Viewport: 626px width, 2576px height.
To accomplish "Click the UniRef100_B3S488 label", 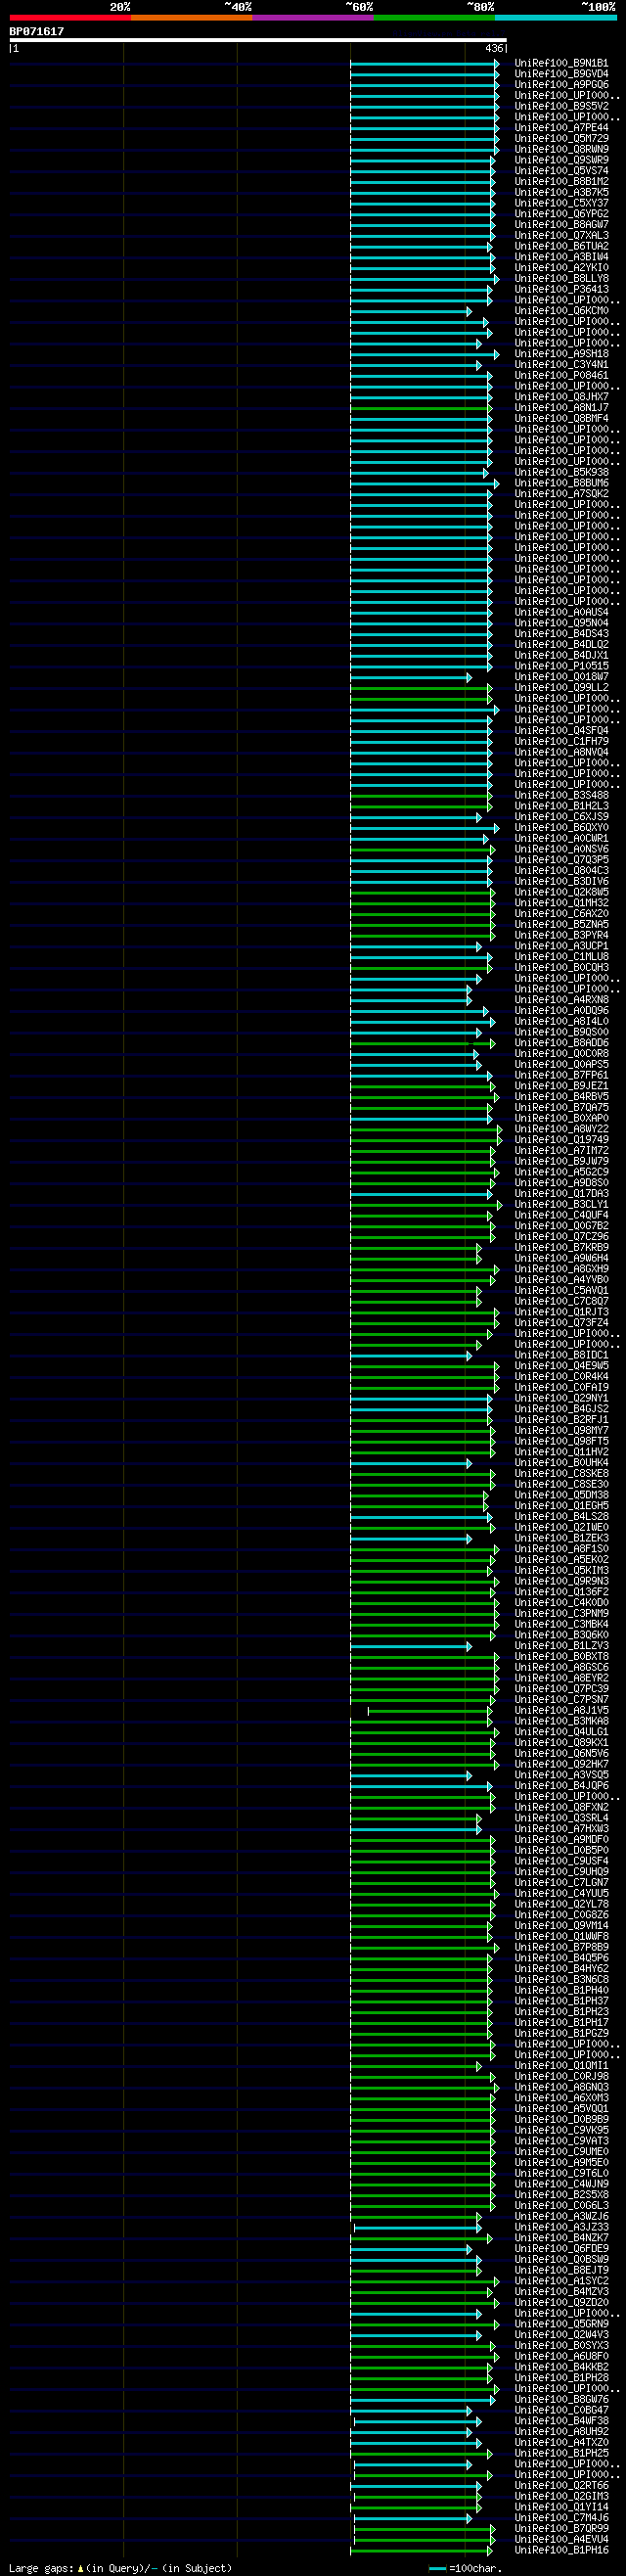I will [x=561, y=795].
